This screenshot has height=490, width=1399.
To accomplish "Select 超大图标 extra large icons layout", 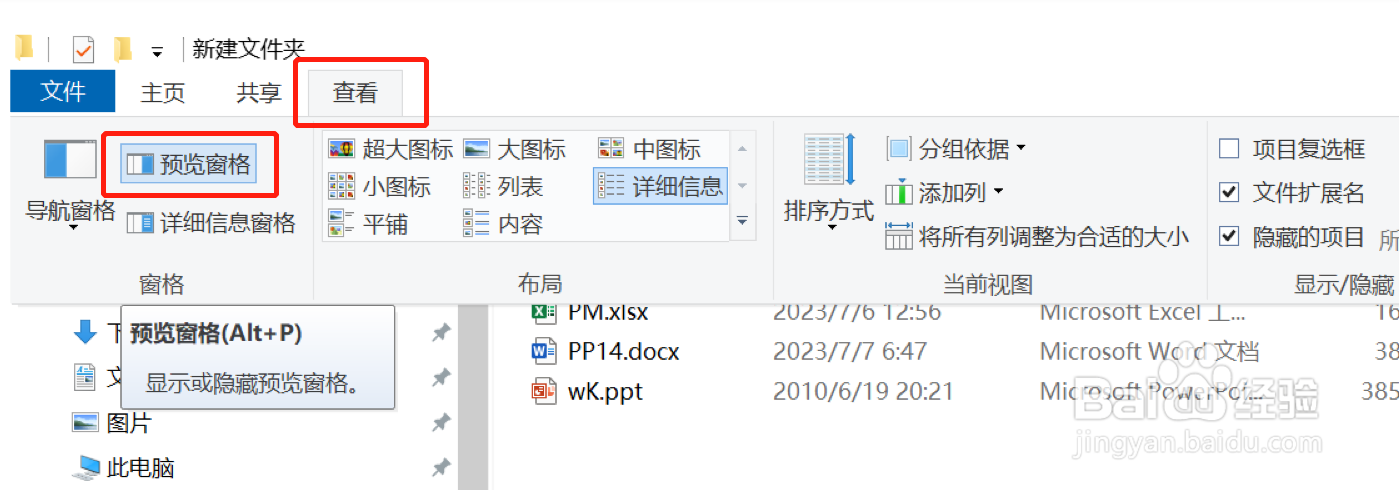I will click(x=390, y=150).
